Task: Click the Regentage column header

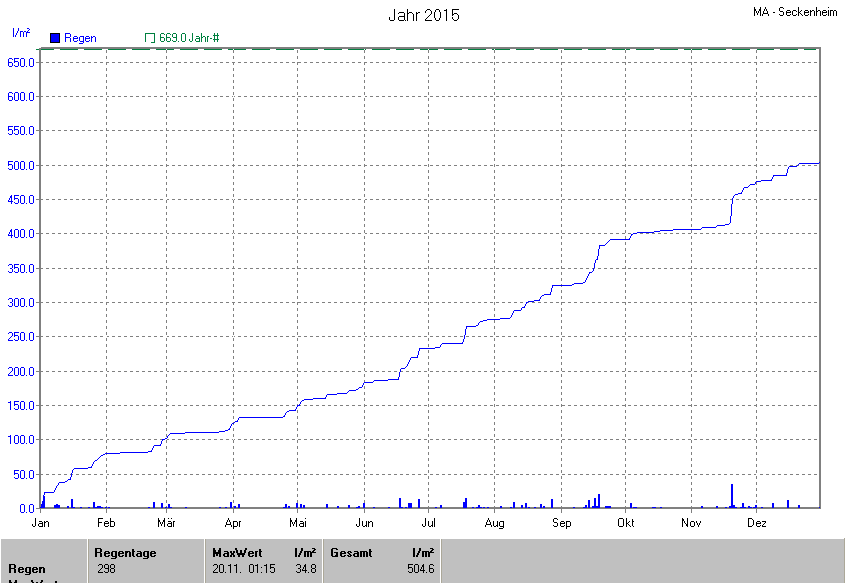Action: pos(125,553)
